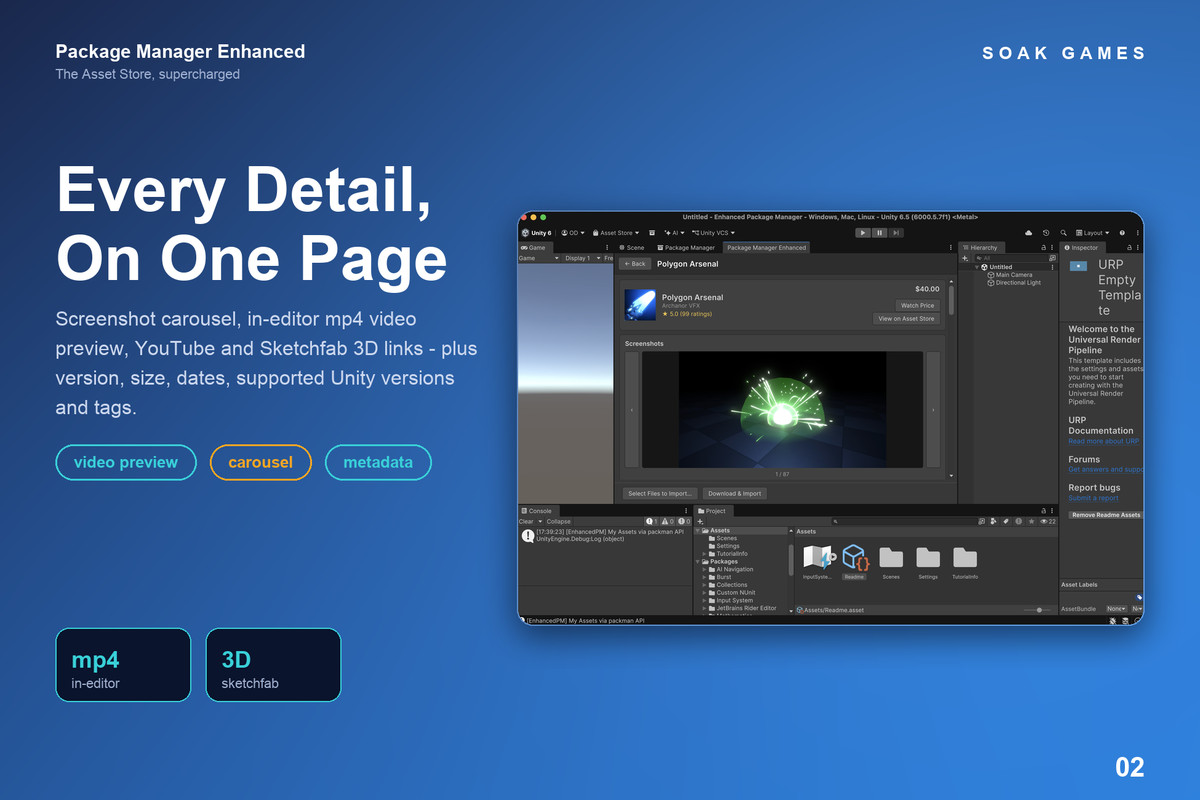Viewport: 1200px width, 800px height.
Task: Click the package details vertical scrollbar
Action: tap(952, 298)
